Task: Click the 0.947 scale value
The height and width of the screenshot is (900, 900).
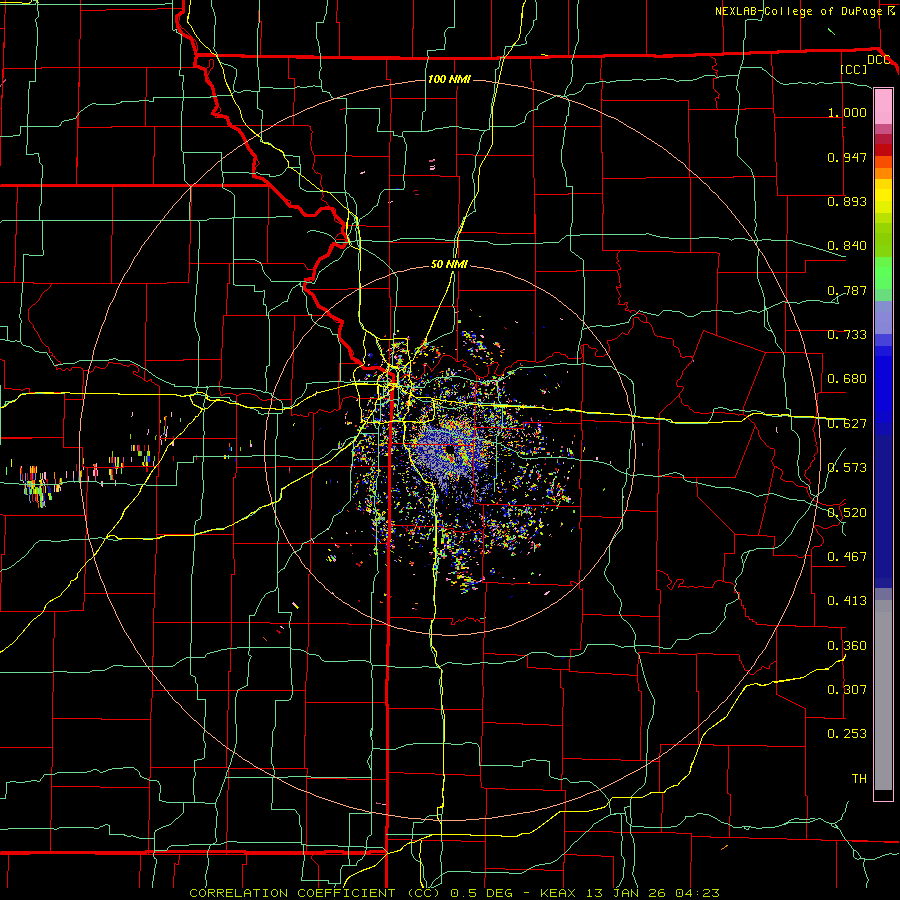Action: coord(847,157)
